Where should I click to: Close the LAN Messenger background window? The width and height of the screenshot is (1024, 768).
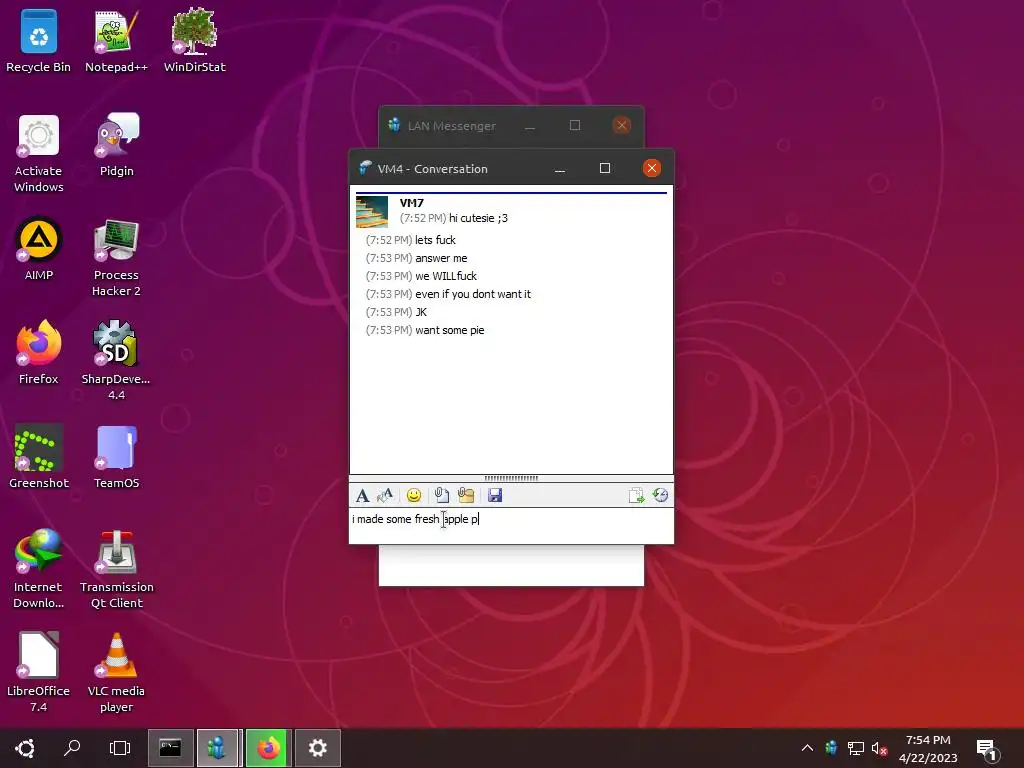[622, 125]
